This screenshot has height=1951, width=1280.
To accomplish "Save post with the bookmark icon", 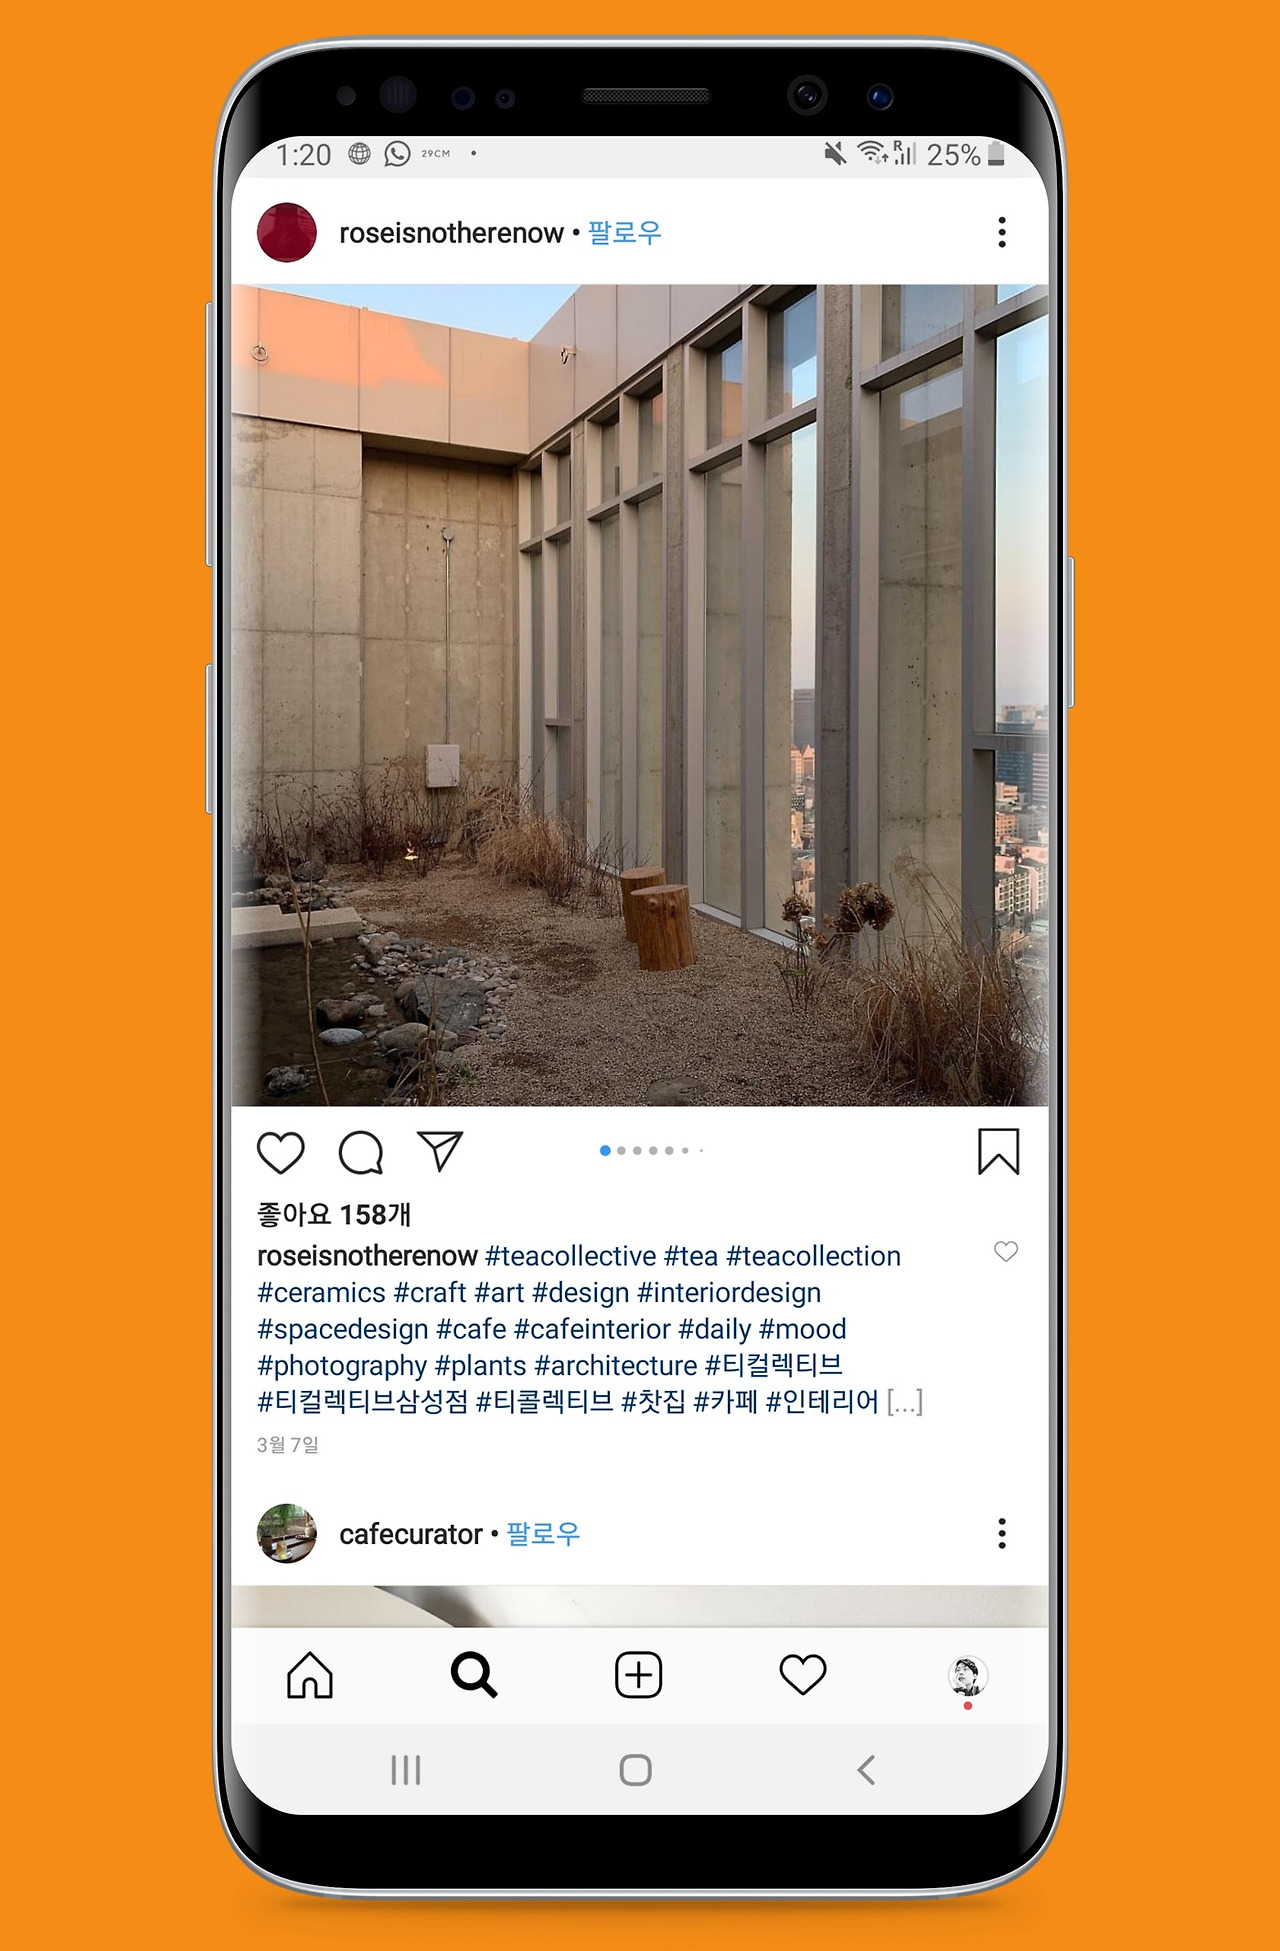I will pos(998,1151).
